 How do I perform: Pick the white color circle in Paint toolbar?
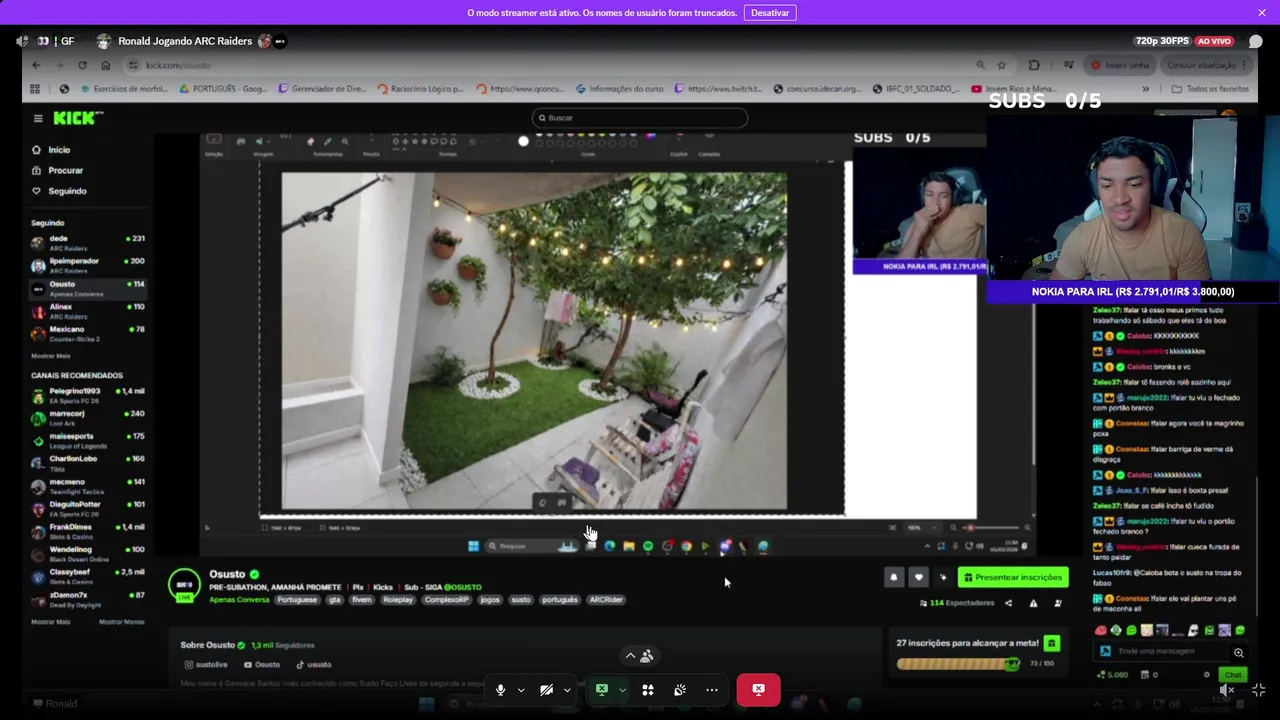(523, 141)
